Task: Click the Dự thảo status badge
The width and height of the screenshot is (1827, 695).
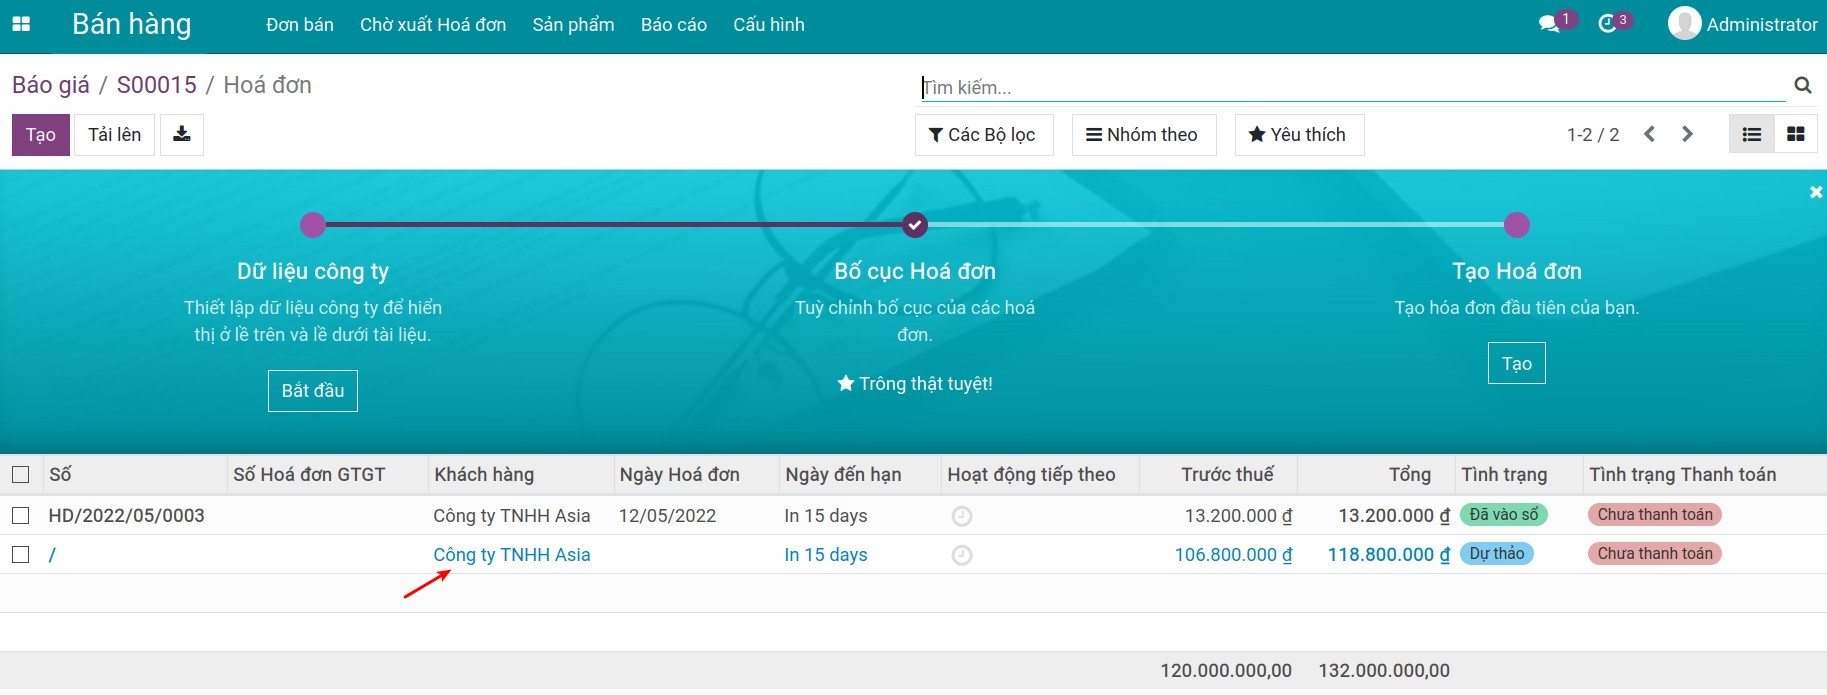Action: pyautogui.click(x=1497, y=554)
